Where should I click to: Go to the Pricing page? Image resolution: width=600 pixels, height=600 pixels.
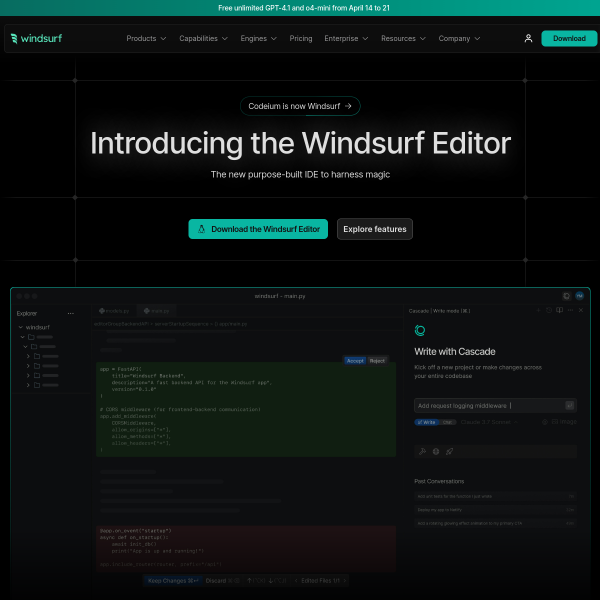[x=301, y=38]
